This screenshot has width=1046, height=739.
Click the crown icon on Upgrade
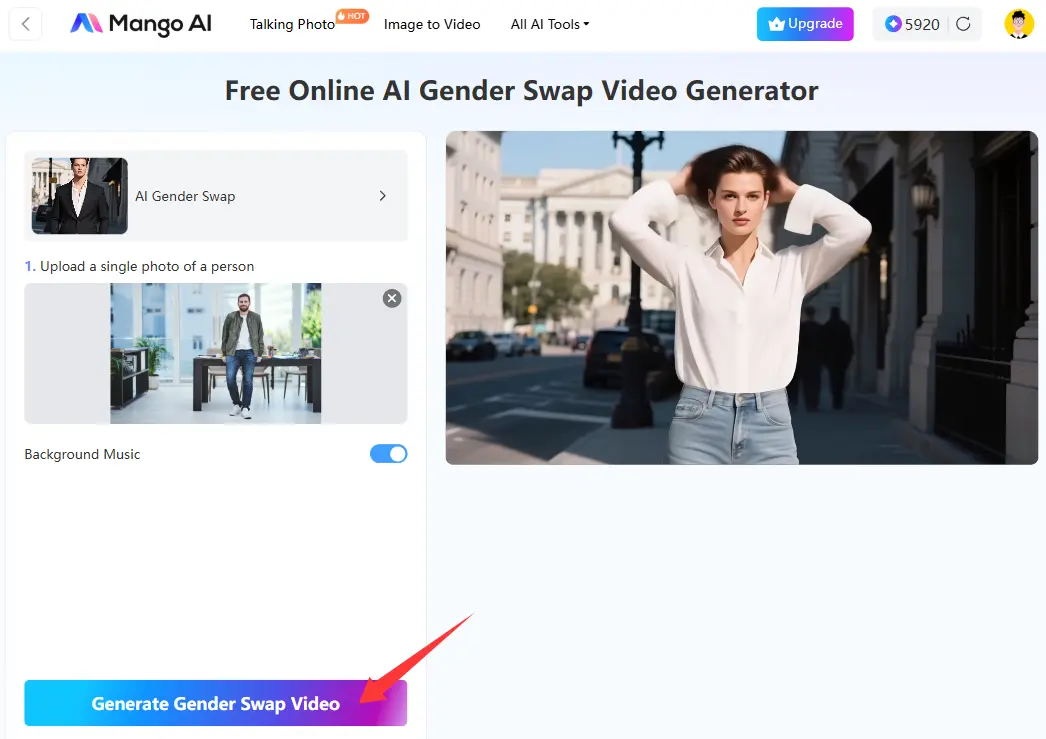[776, 24]
